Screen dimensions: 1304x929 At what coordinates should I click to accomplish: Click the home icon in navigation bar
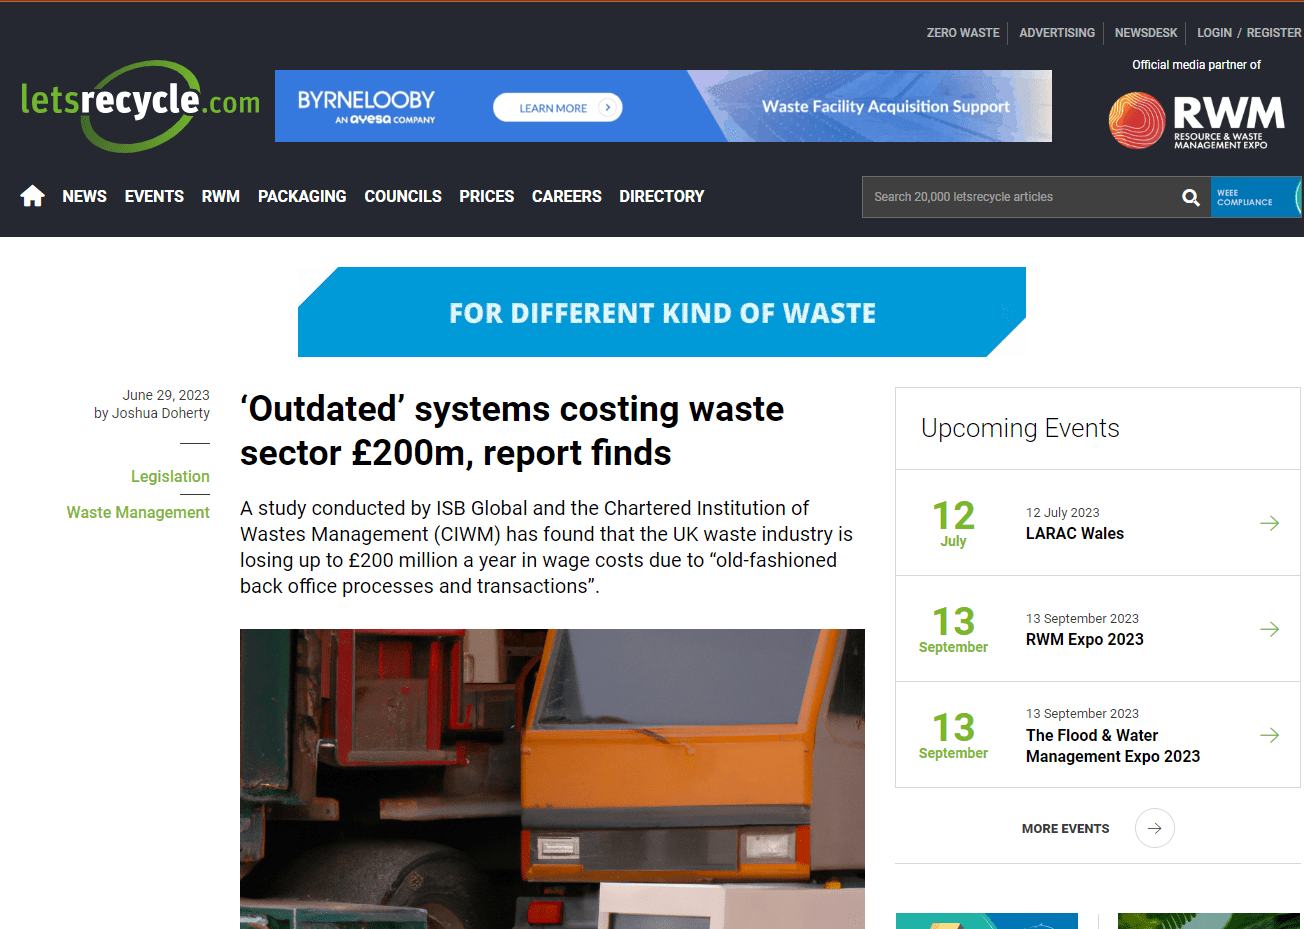pos(32,196)
